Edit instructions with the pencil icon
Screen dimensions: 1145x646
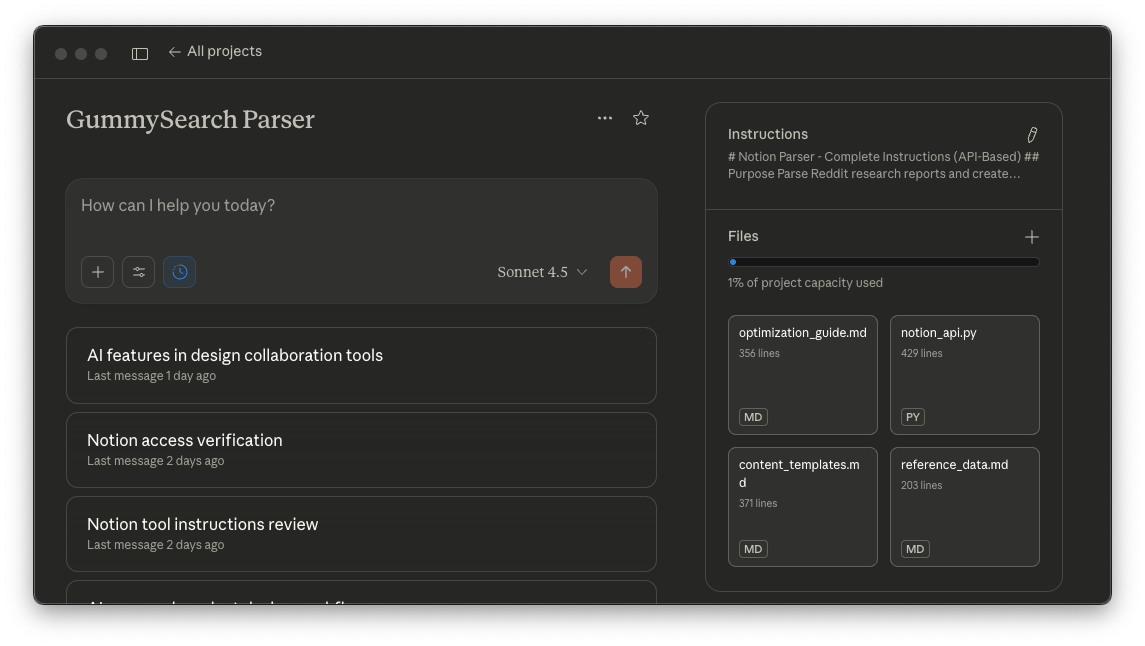tap(1032, 134)
